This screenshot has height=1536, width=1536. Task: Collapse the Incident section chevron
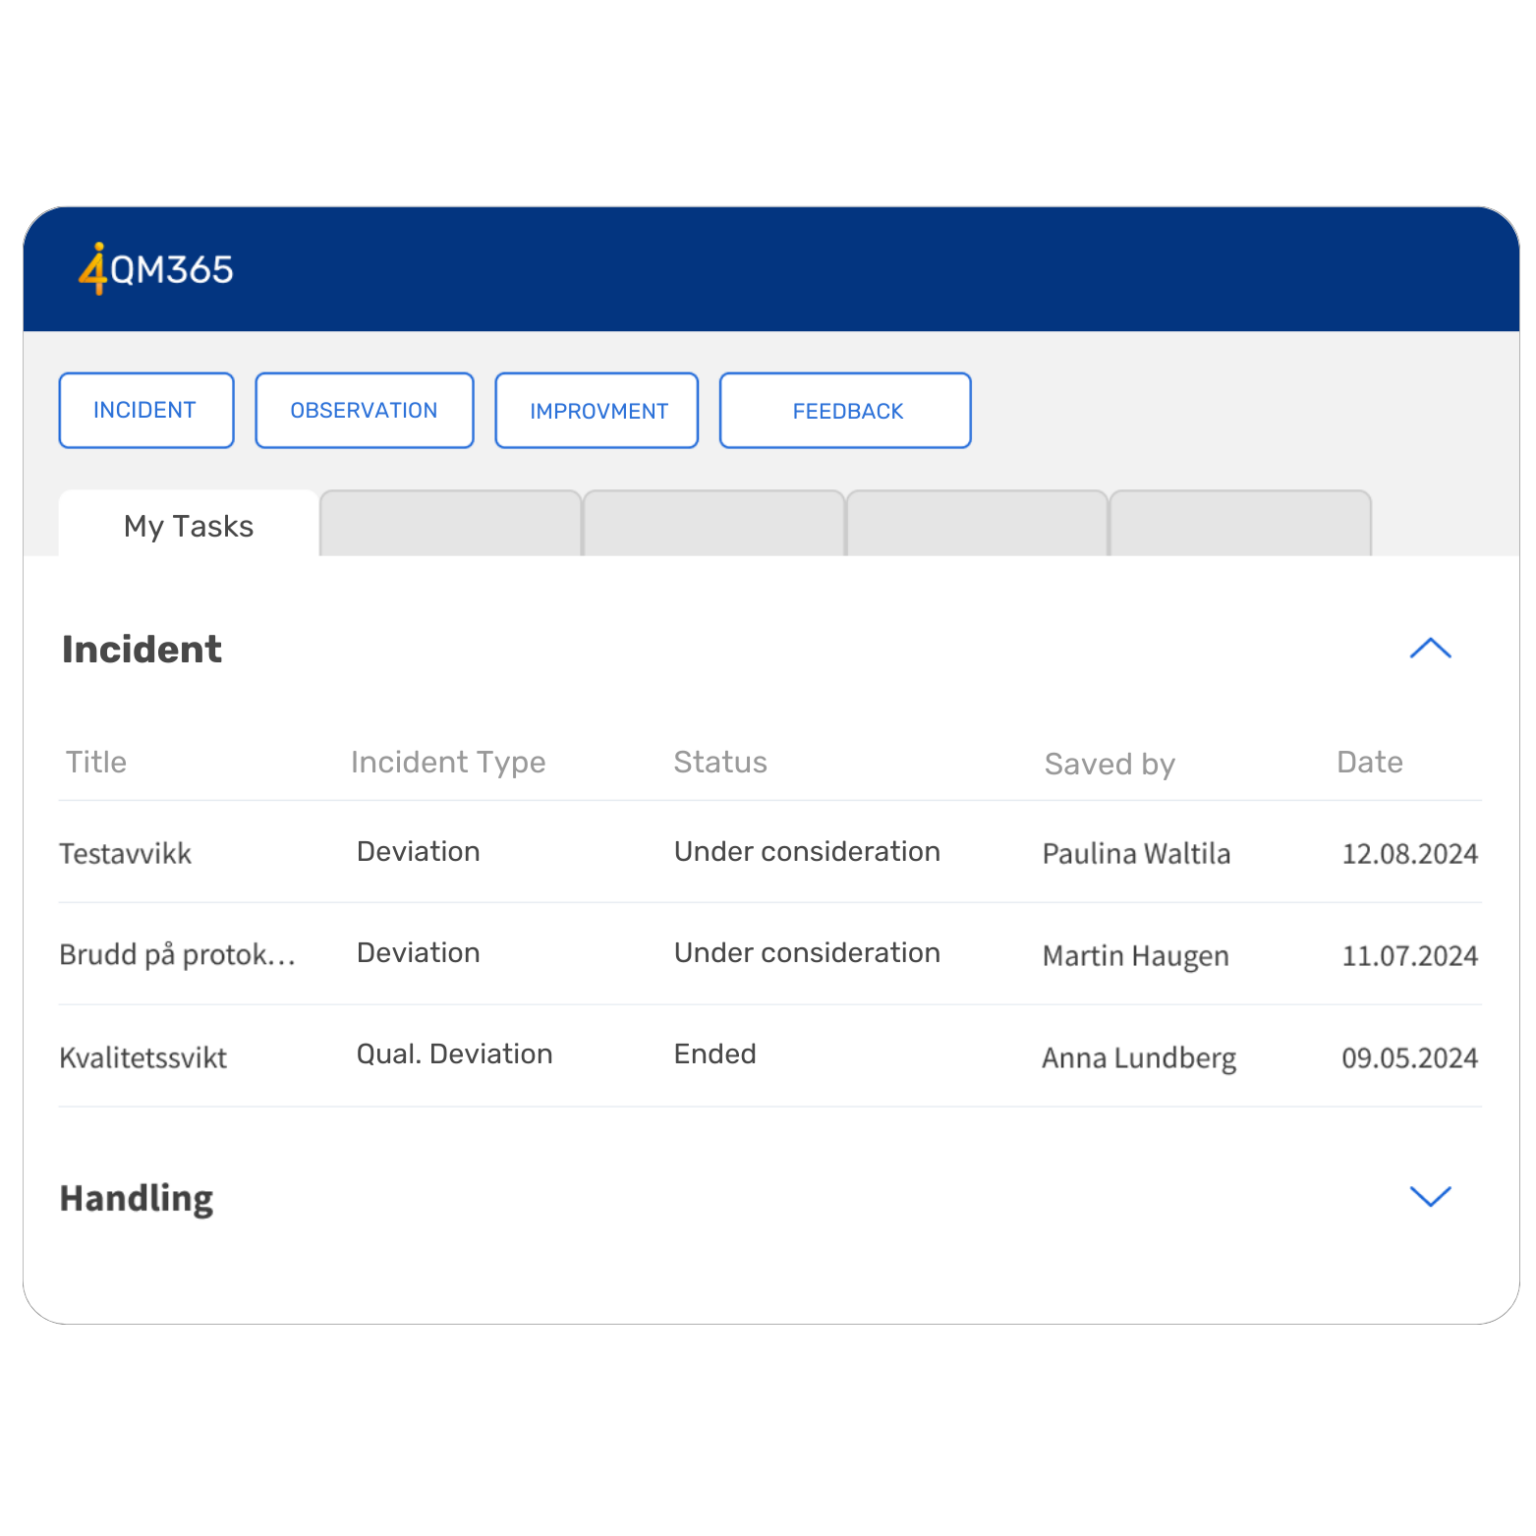coord(1433,650)
